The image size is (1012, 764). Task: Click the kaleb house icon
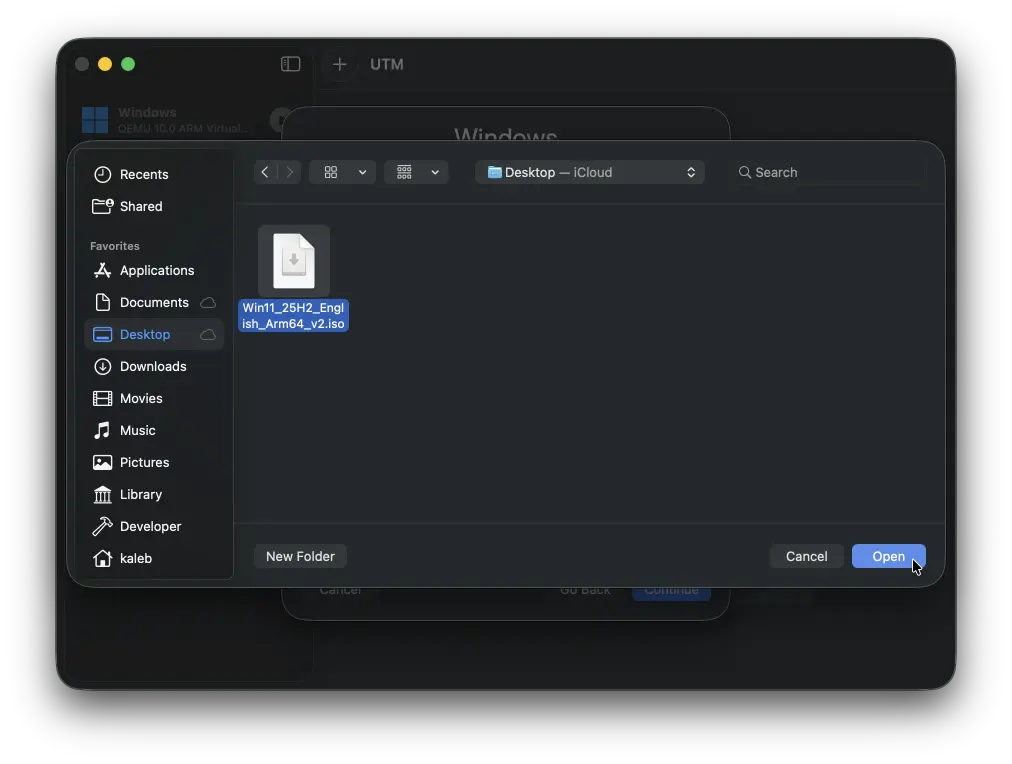[x=103, y=558]
